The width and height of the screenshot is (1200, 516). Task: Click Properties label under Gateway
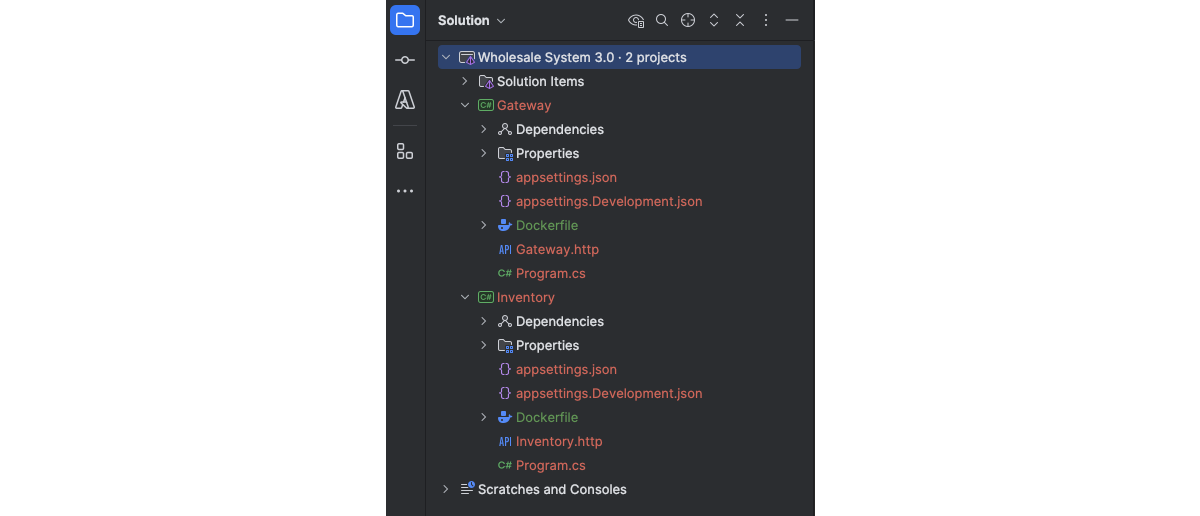pos(548,153)
